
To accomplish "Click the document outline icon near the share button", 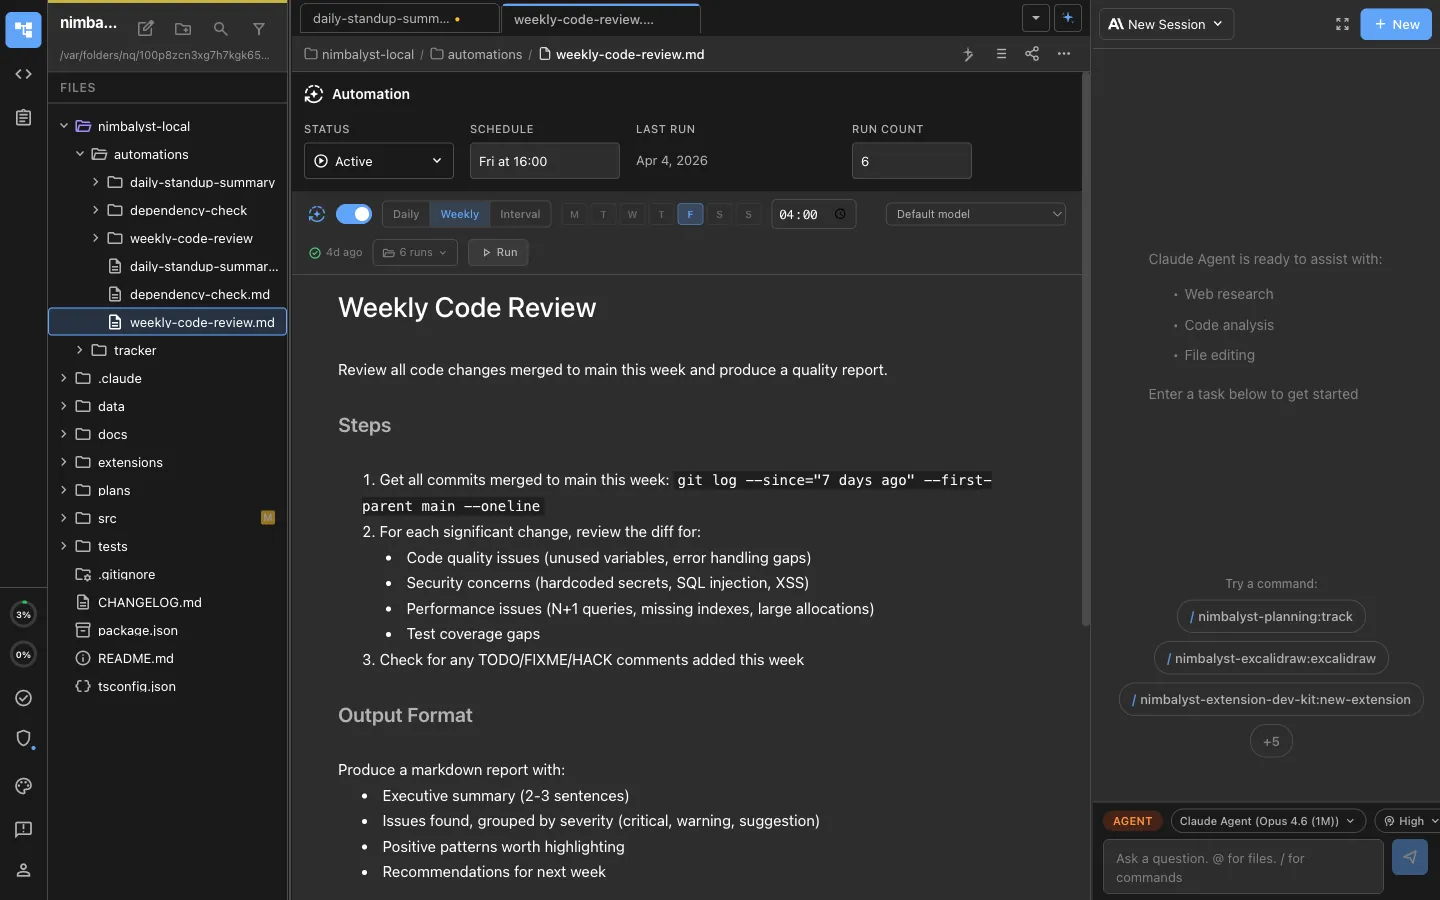I will [1001, 55].
